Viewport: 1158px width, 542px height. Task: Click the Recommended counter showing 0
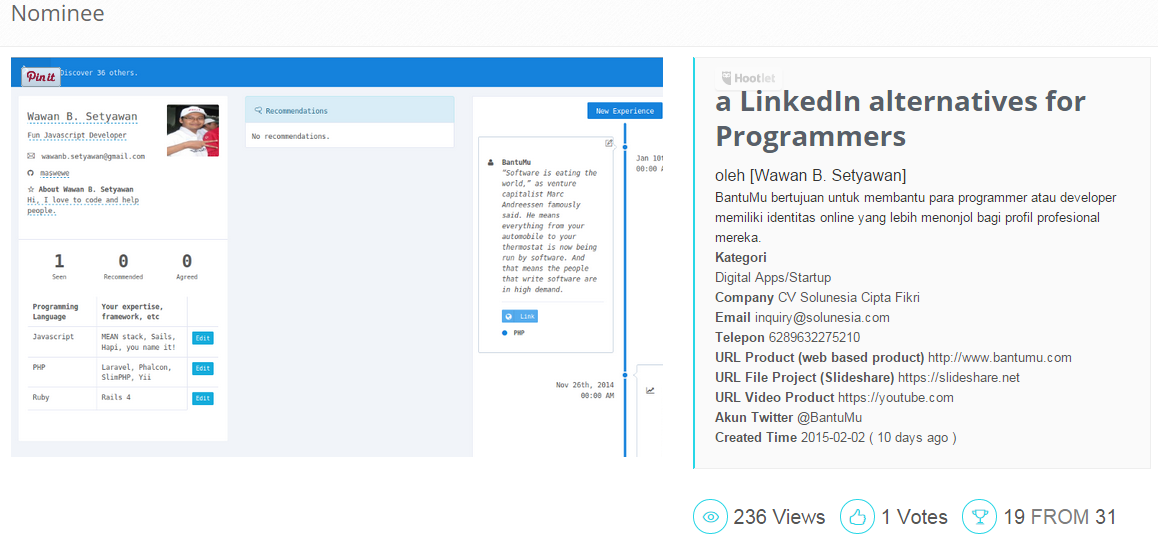[x=123, y=267]
